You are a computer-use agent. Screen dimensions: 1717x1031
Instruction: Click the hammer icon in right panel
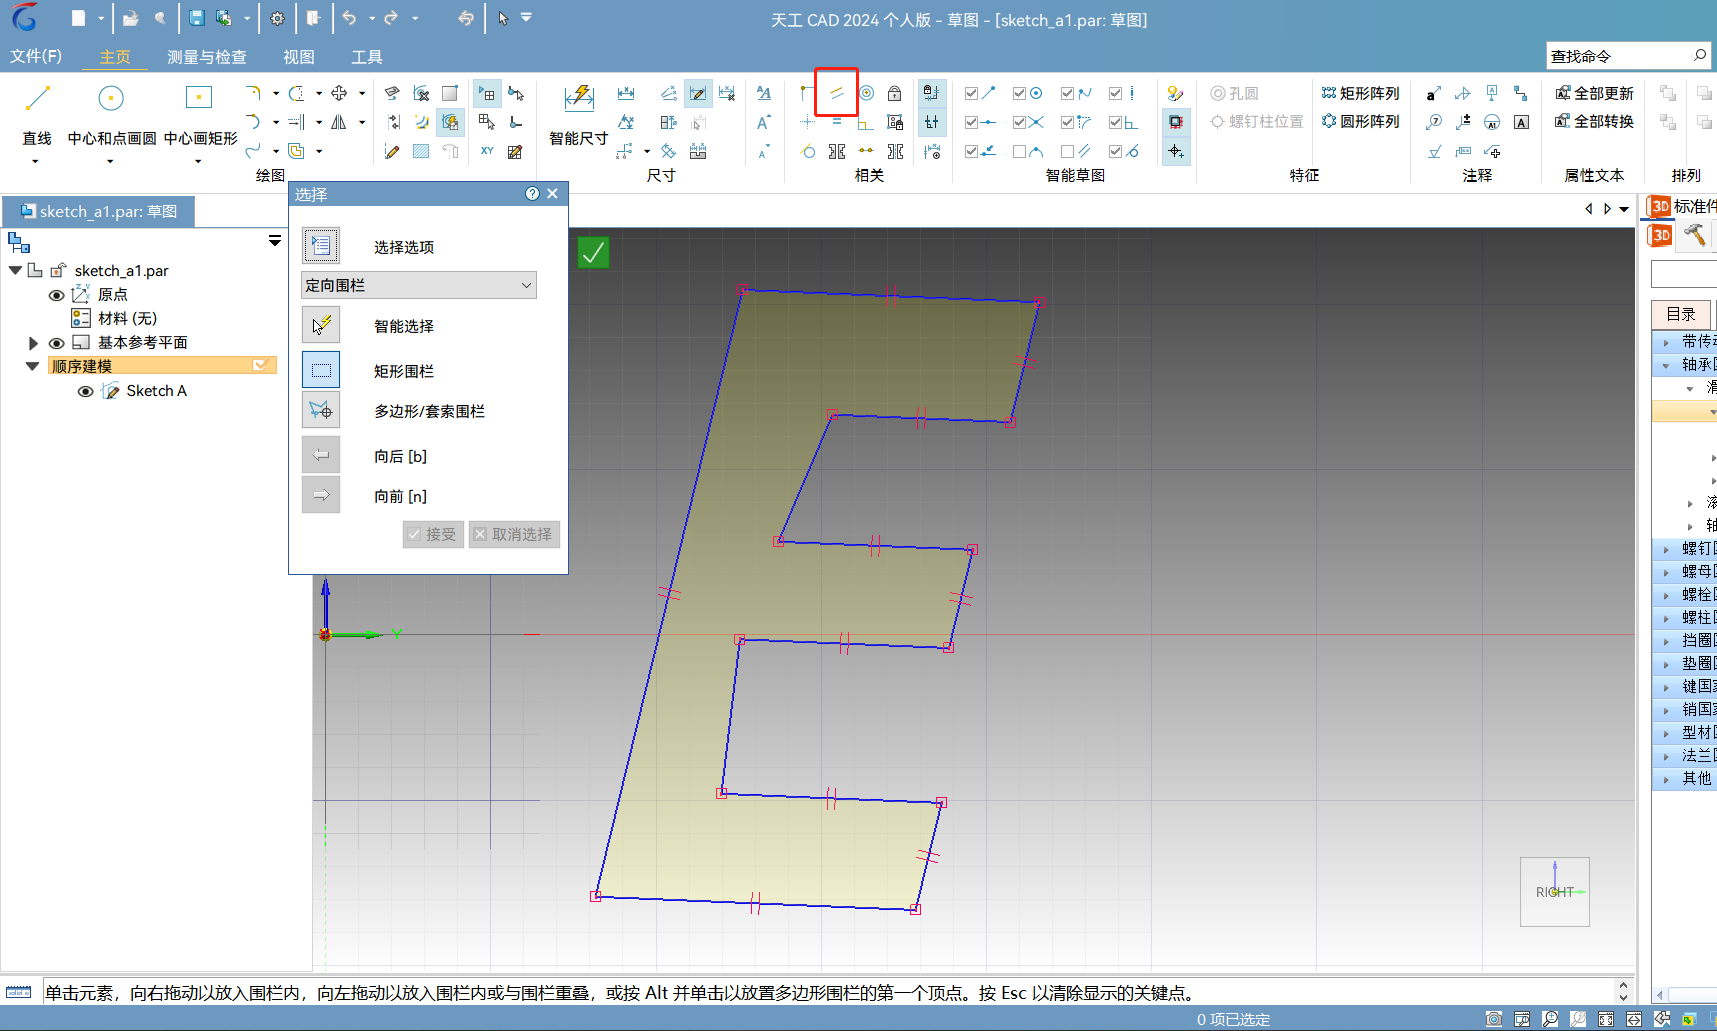[x=1694, y=235]
